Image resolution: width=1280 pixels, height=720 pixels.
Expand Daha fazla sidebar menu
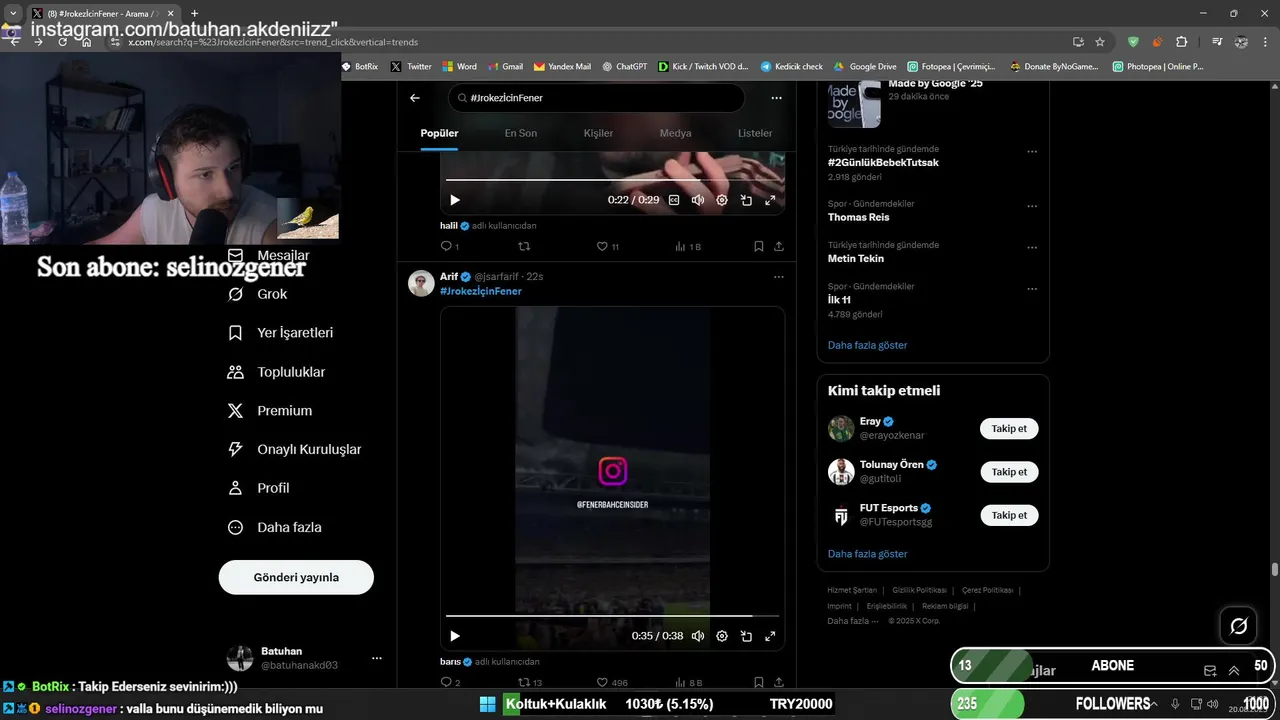pos(276,527)
